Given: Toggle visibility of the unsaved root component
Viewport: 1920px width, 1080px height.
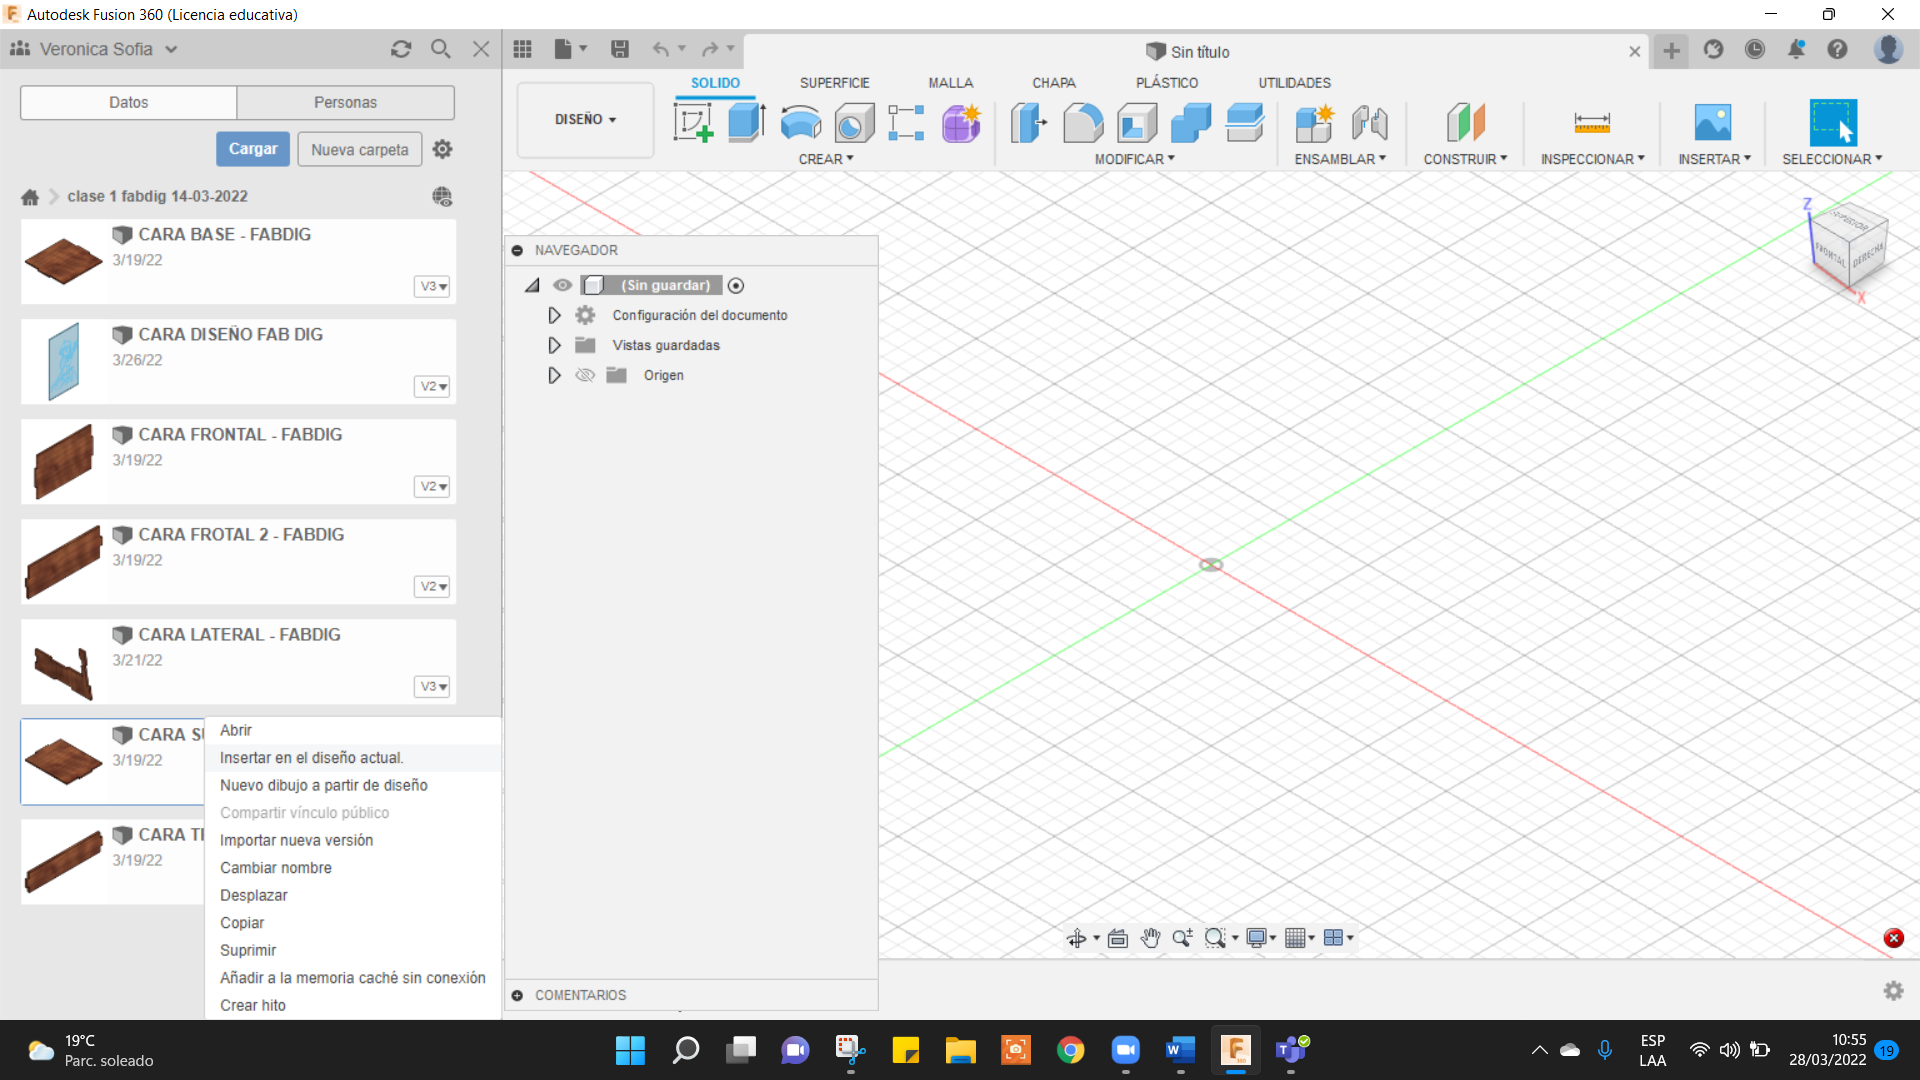Looking at the screenshot, I should tap(563, 285).
